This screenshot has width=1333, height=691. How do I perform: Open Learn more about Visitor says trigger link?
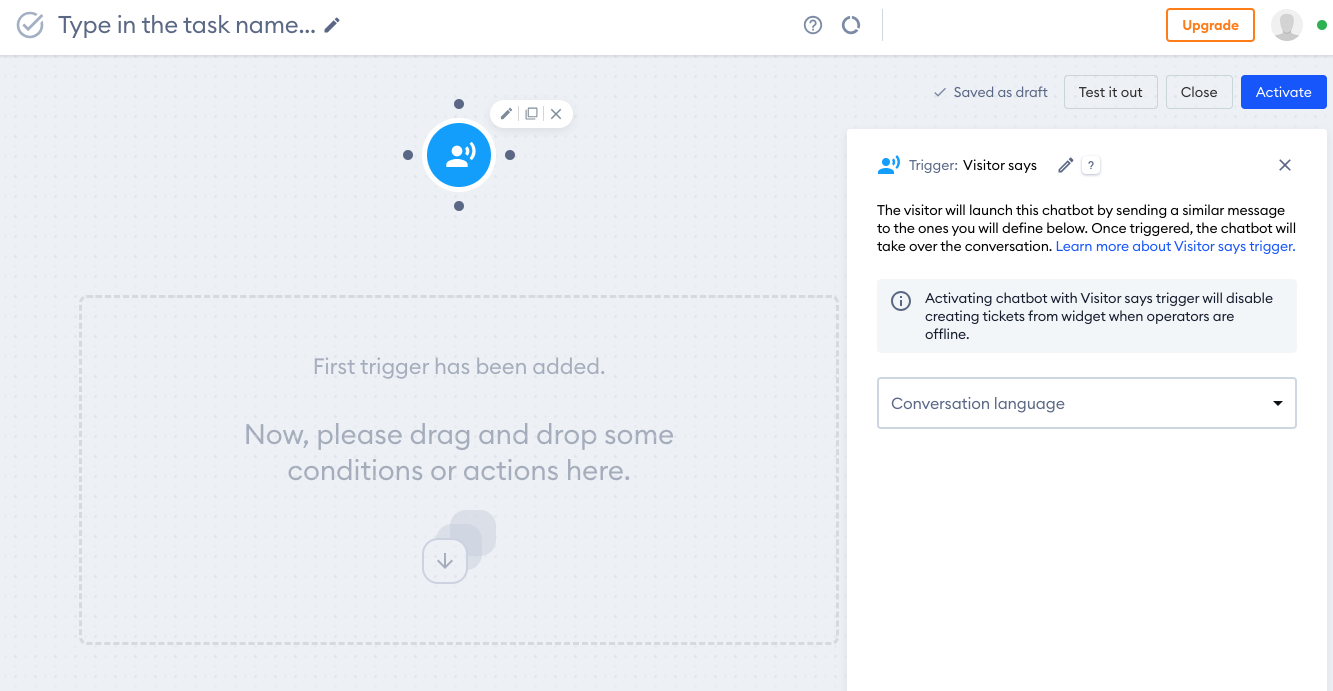(x=1175, y=246)
